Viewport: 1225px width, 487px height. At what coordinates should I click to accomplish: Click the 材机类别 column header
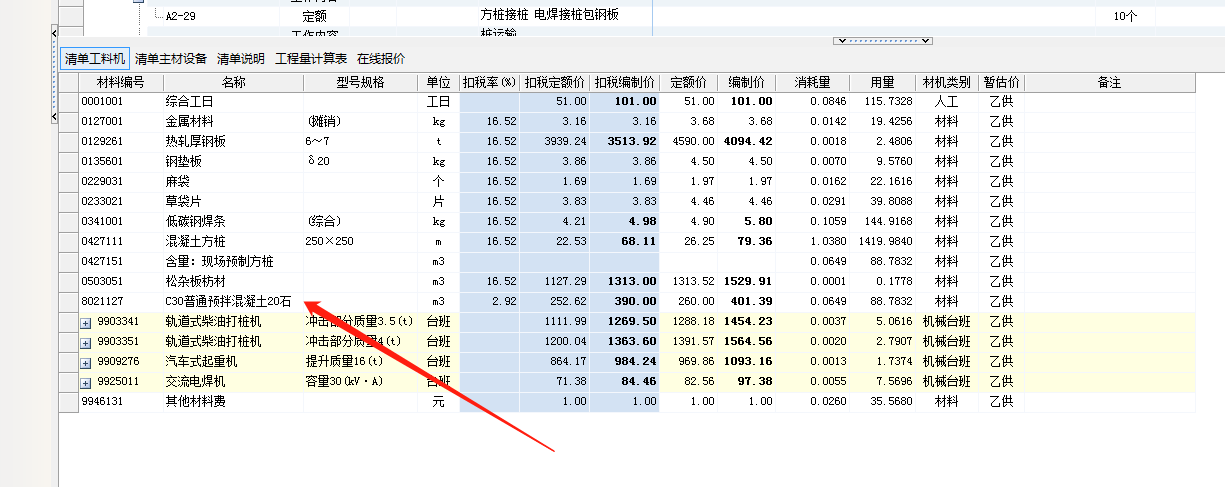tap(947, 82)
